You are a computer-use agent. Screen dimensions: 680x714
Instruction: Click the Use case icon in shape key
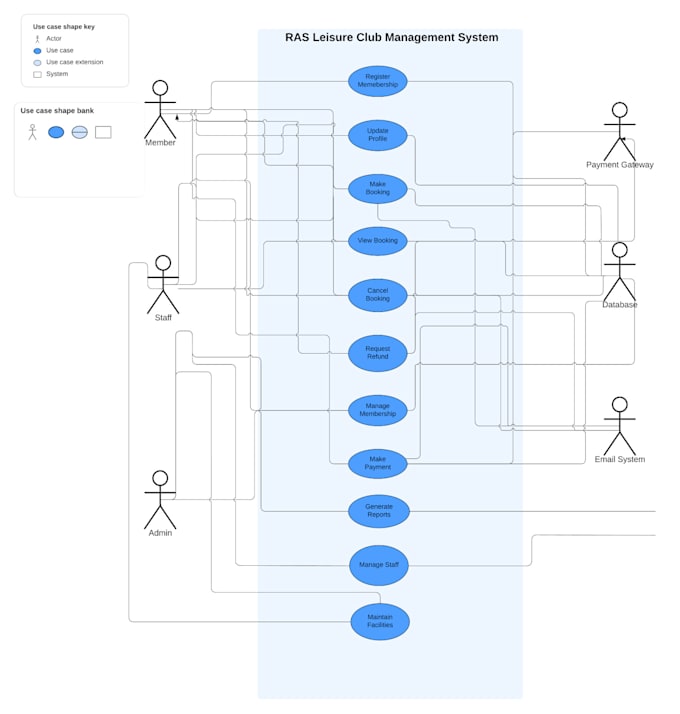(37, 51)
